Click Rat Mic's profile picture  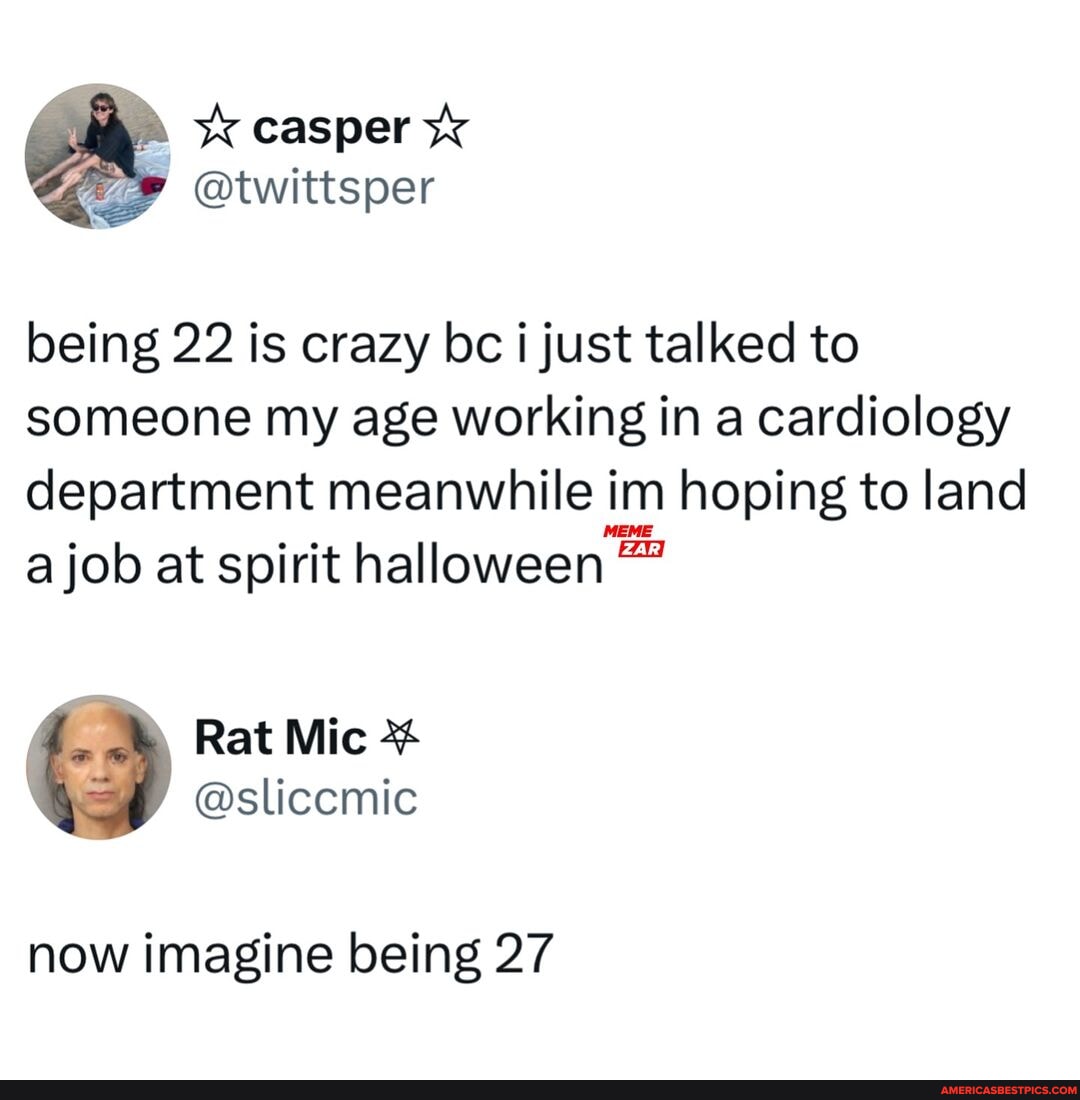click(x=98, y=767)
